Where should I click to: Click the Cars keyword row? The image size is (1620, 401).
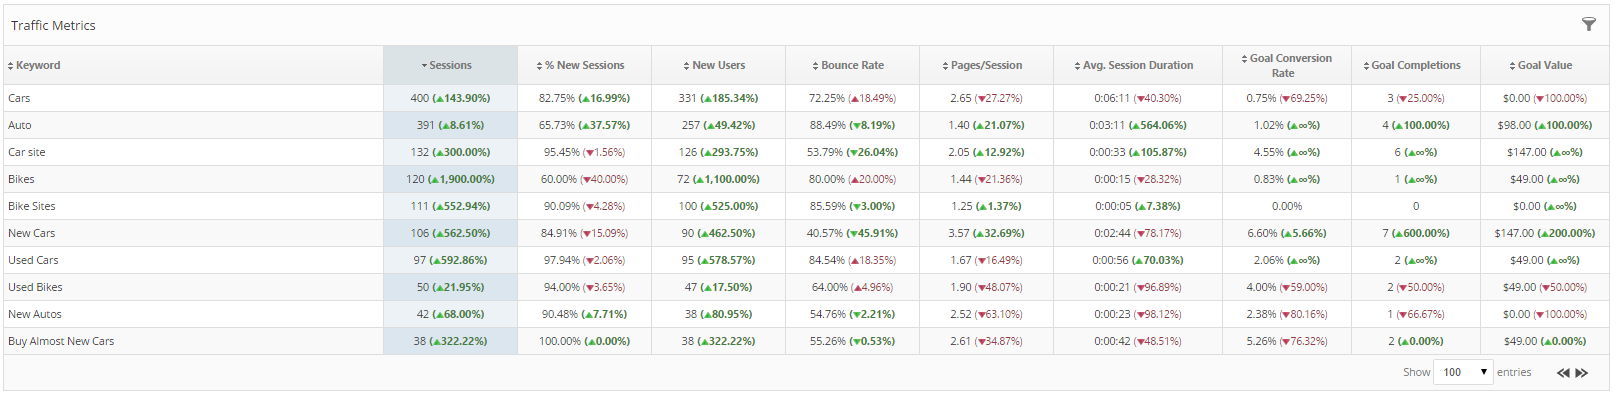point(20,99)
